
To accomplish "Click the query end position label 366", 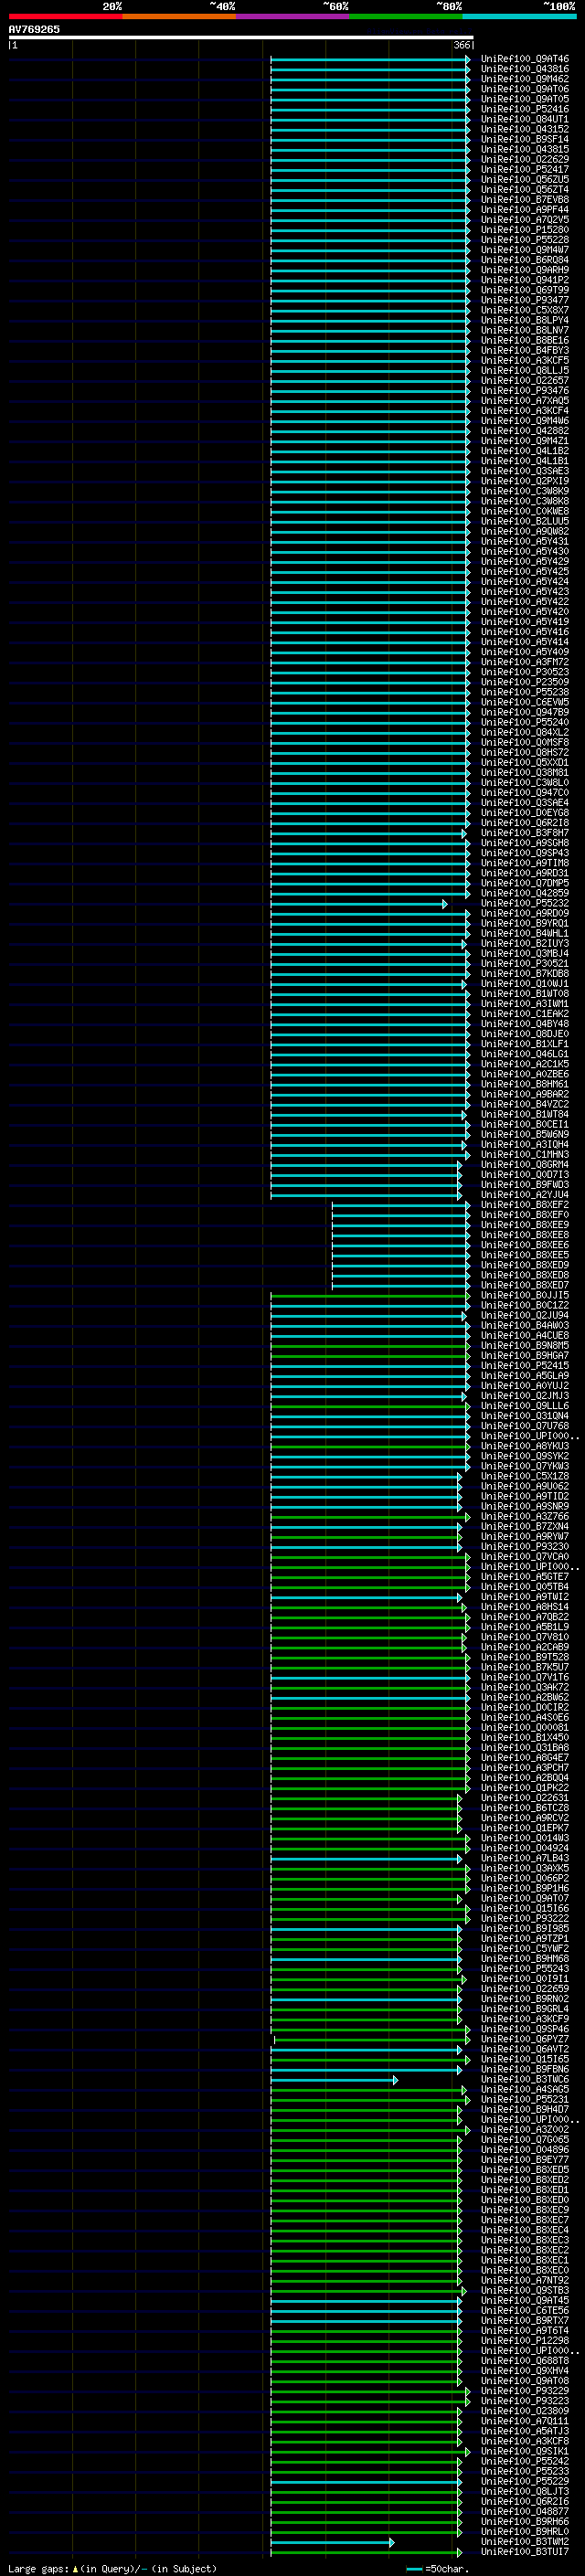I will pyautogui.click(x=461, y=45).
